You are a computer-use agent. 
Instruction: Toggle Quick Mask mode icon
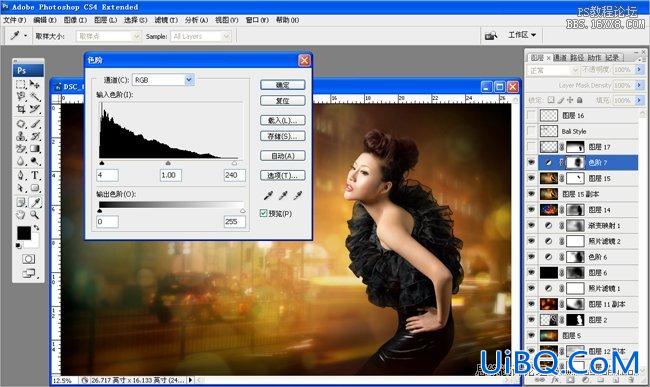click(x=28, y=259)
